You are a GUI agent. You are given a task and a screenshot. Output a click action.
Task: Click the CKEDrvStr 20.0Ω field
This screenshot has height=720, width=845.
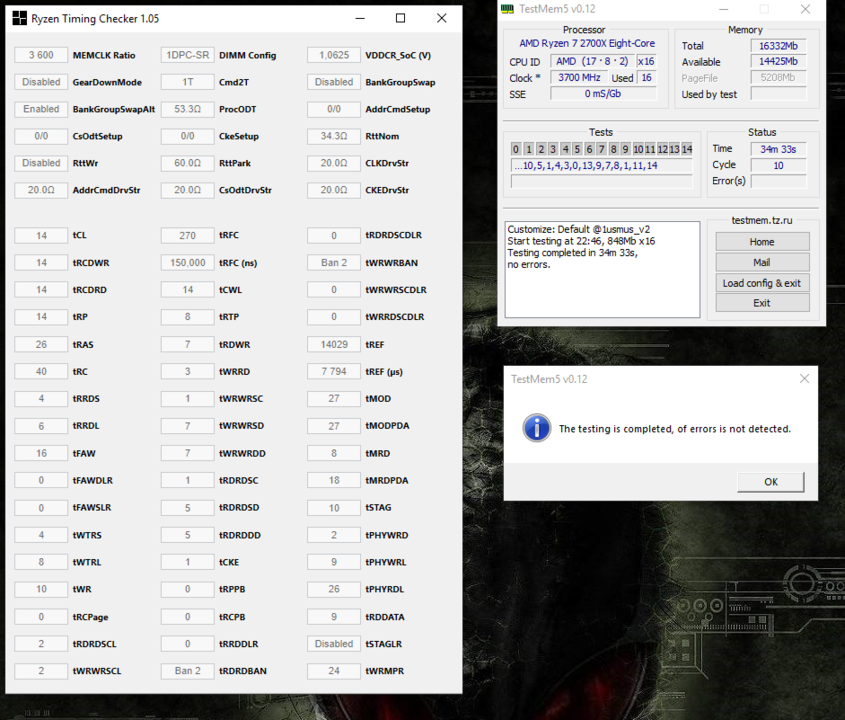point(334,190)
